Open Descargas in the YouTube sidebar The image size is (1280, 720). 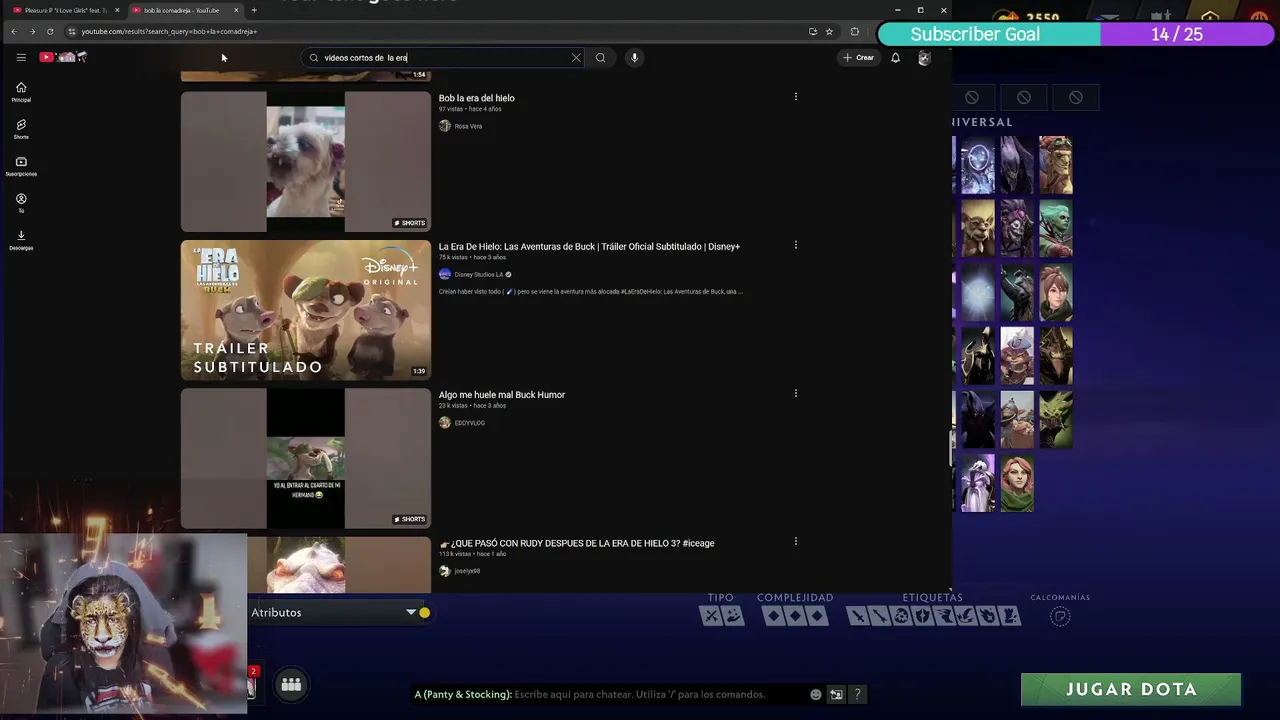pos(21,240)
